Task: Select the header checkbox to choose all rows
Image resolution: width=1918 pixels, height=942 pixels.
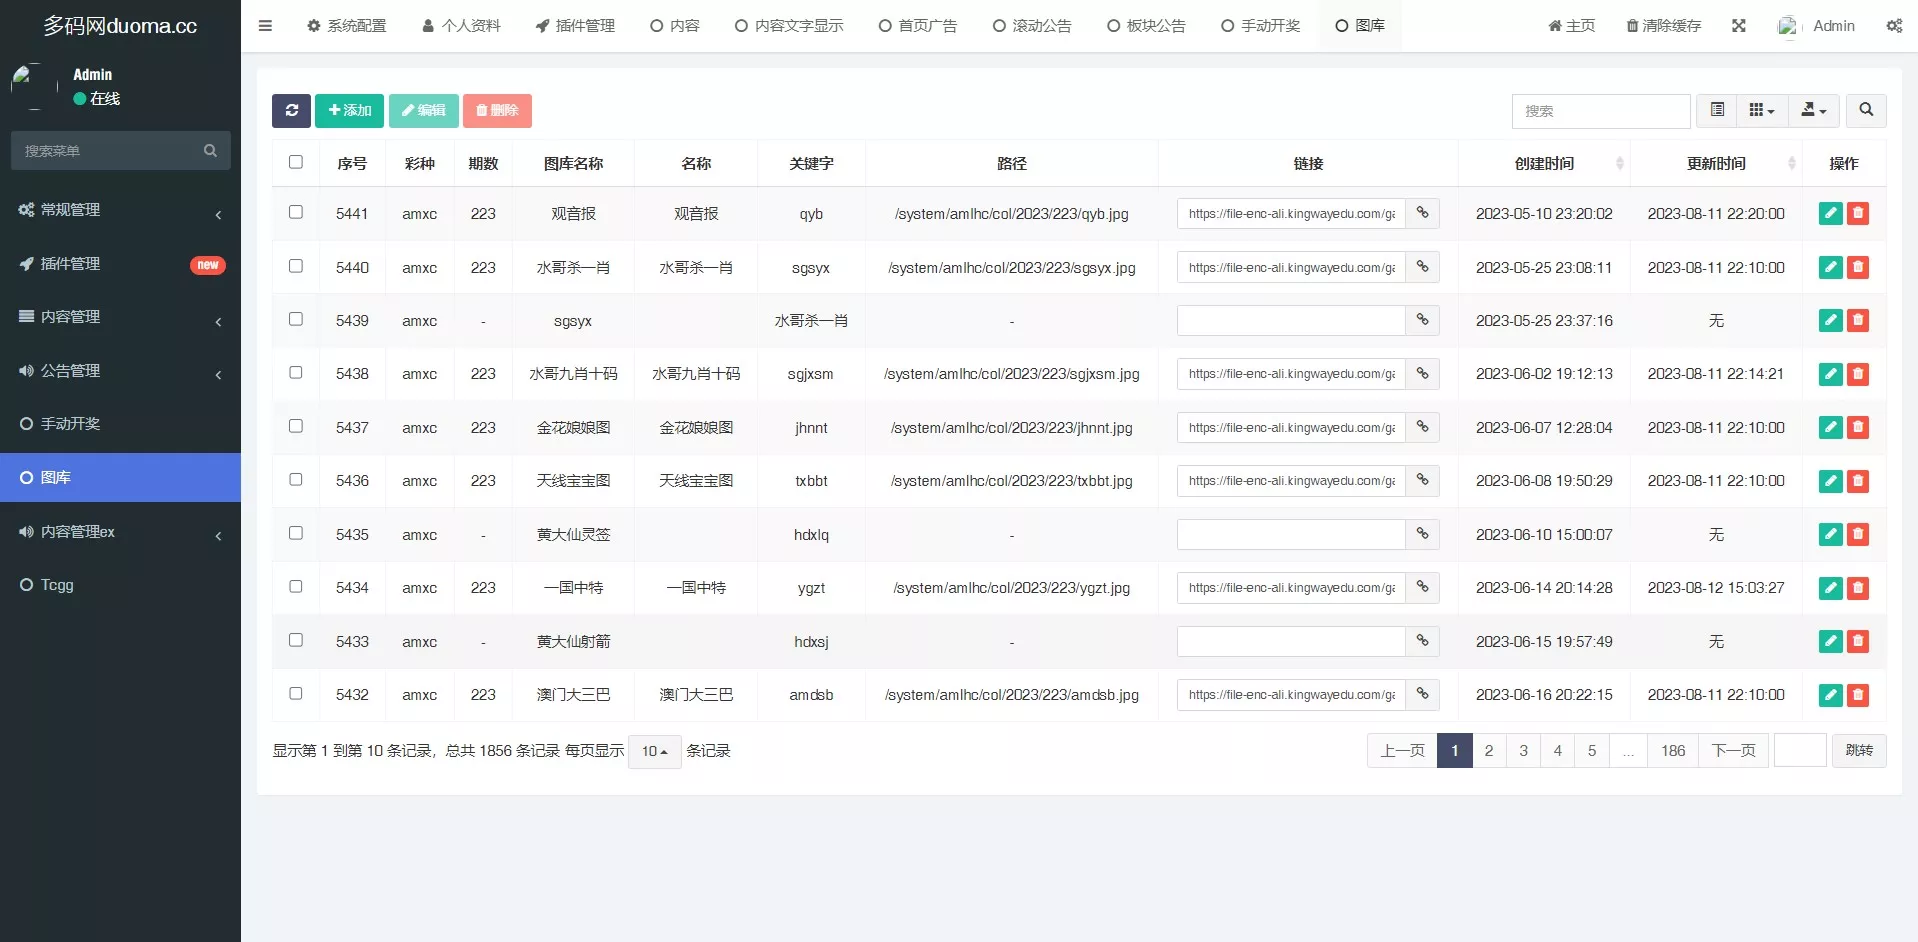Action: click(295, 161)
